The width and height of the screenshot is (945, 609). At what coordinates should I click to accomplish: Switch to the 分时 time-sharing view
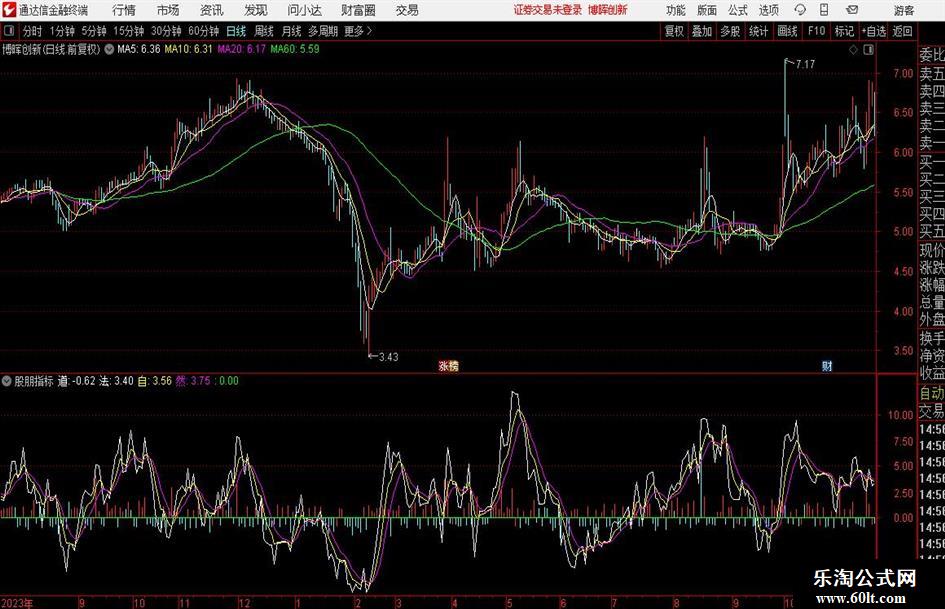33,31
